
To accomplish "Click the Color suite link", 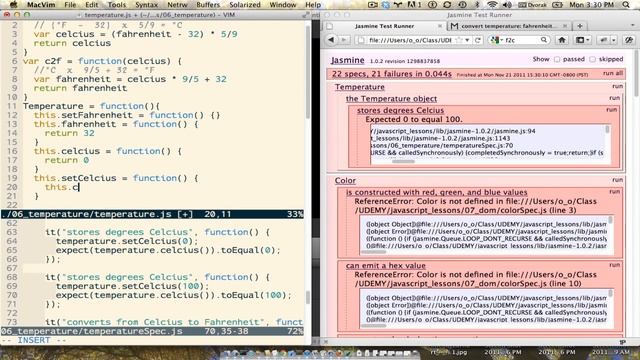I will [x=345, y=180].
